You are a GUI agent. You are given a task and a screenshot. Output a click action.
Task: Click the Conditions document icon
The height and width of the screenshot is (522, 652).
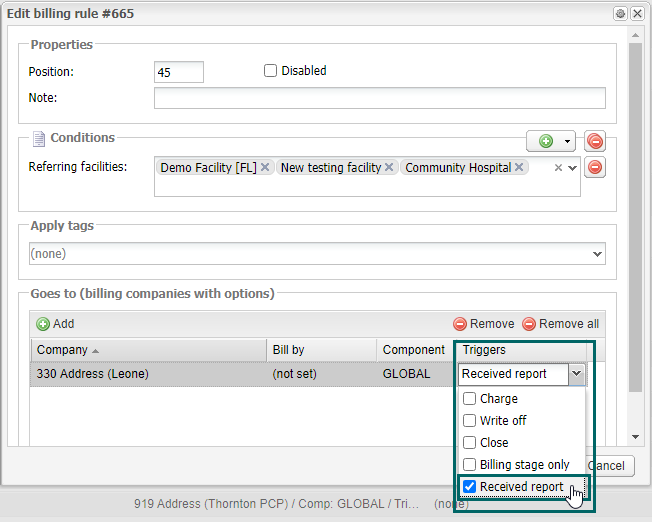click(39, 139)
